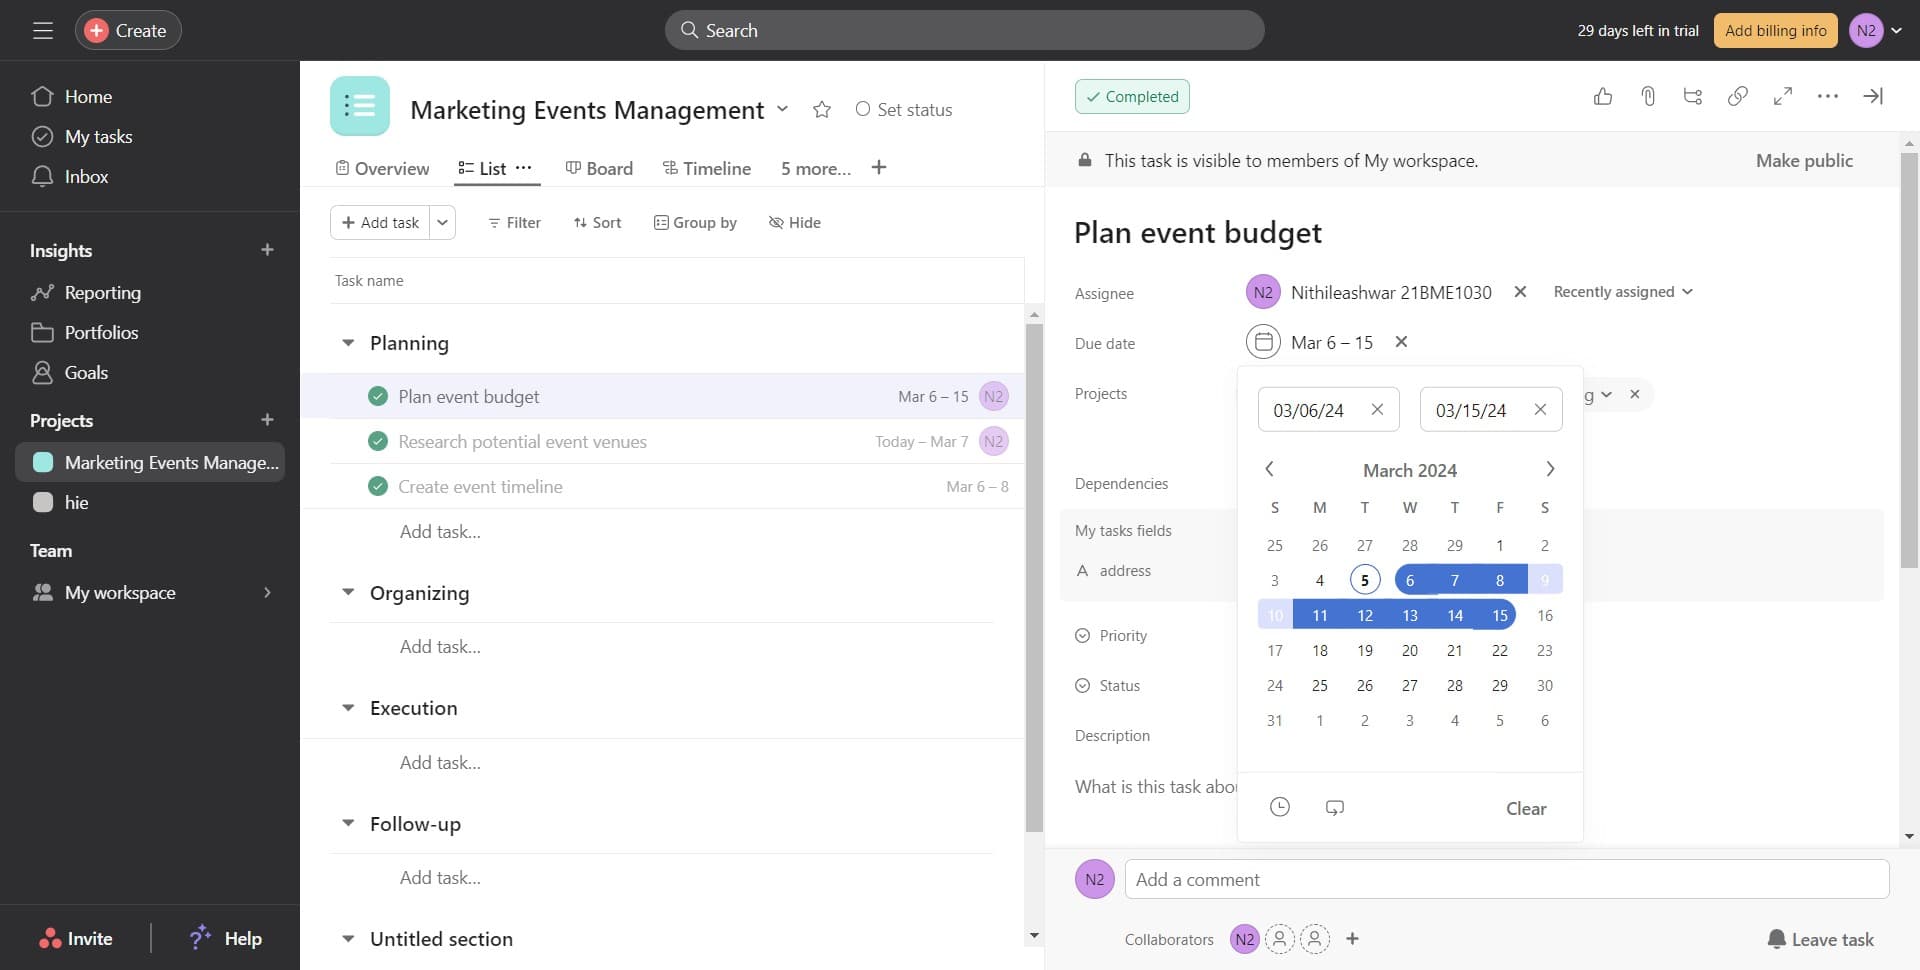Toggle the Completed status button

pos(1132,97)
